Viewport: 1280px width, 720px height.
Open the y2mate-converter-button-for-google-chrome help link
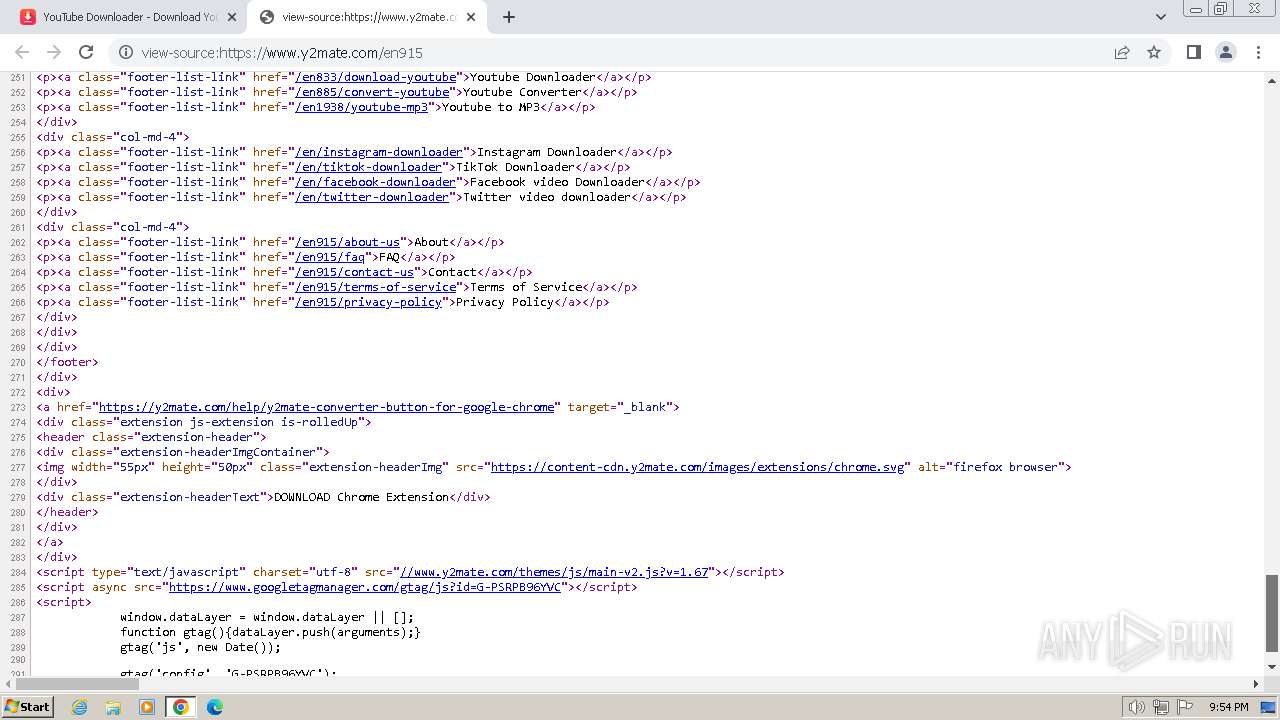point(326,407)
